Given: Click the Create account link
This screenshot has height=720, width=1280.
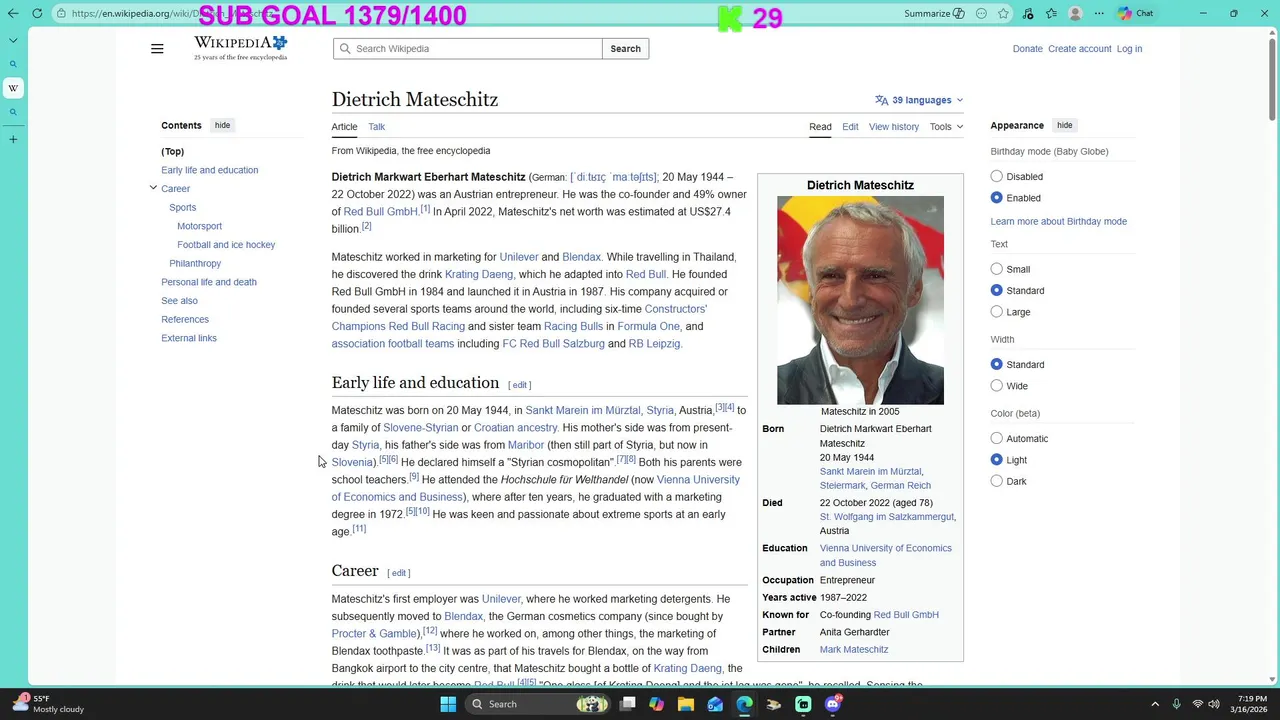Looking at the screenshot, I should tap(1080, 49).
